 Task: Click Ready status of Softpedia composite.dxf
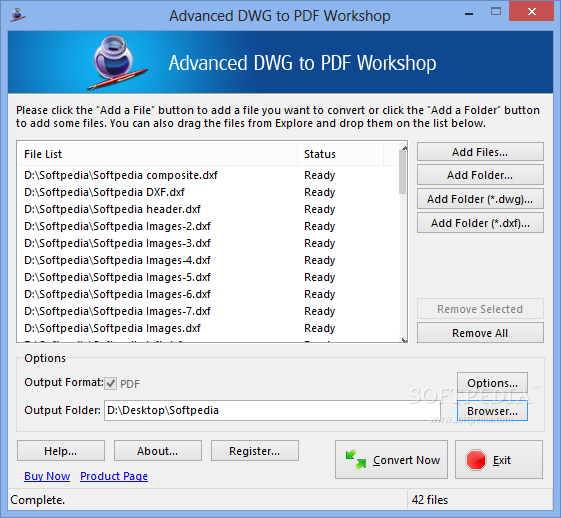click(x=319, y=175)
